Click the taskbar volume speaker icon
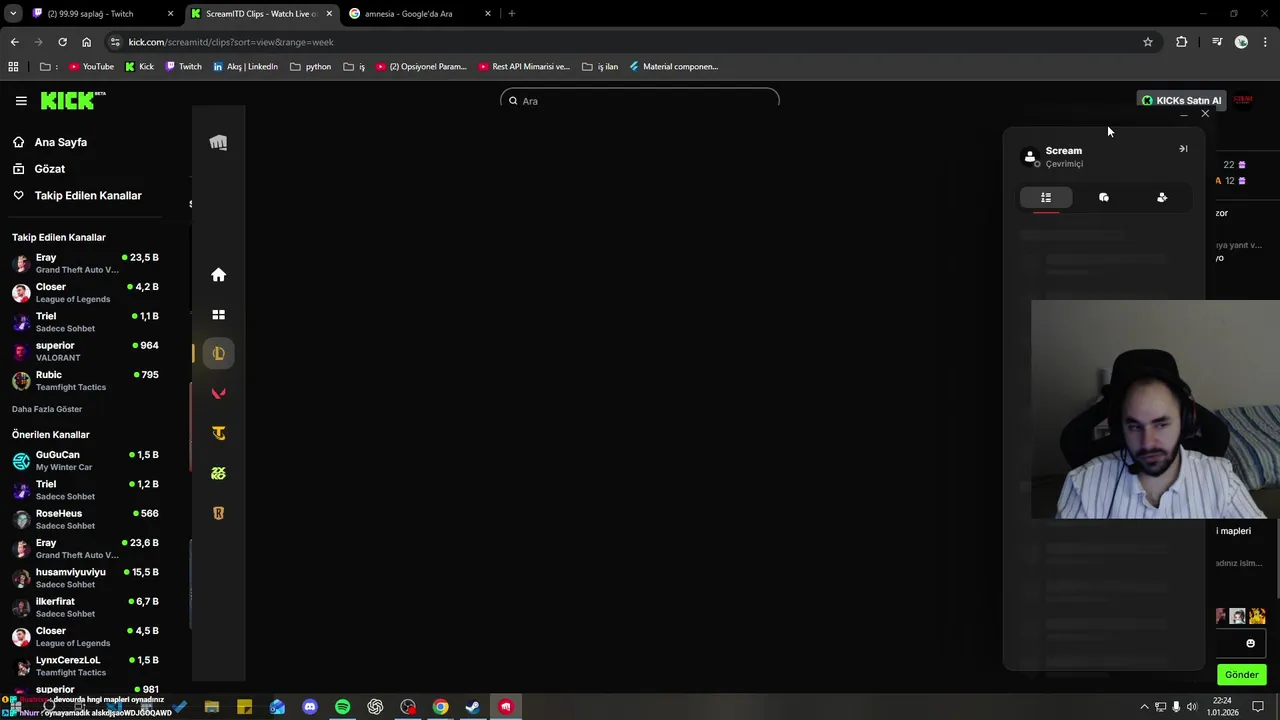This screenshot has height=720, width=1280. (1192, 707)
